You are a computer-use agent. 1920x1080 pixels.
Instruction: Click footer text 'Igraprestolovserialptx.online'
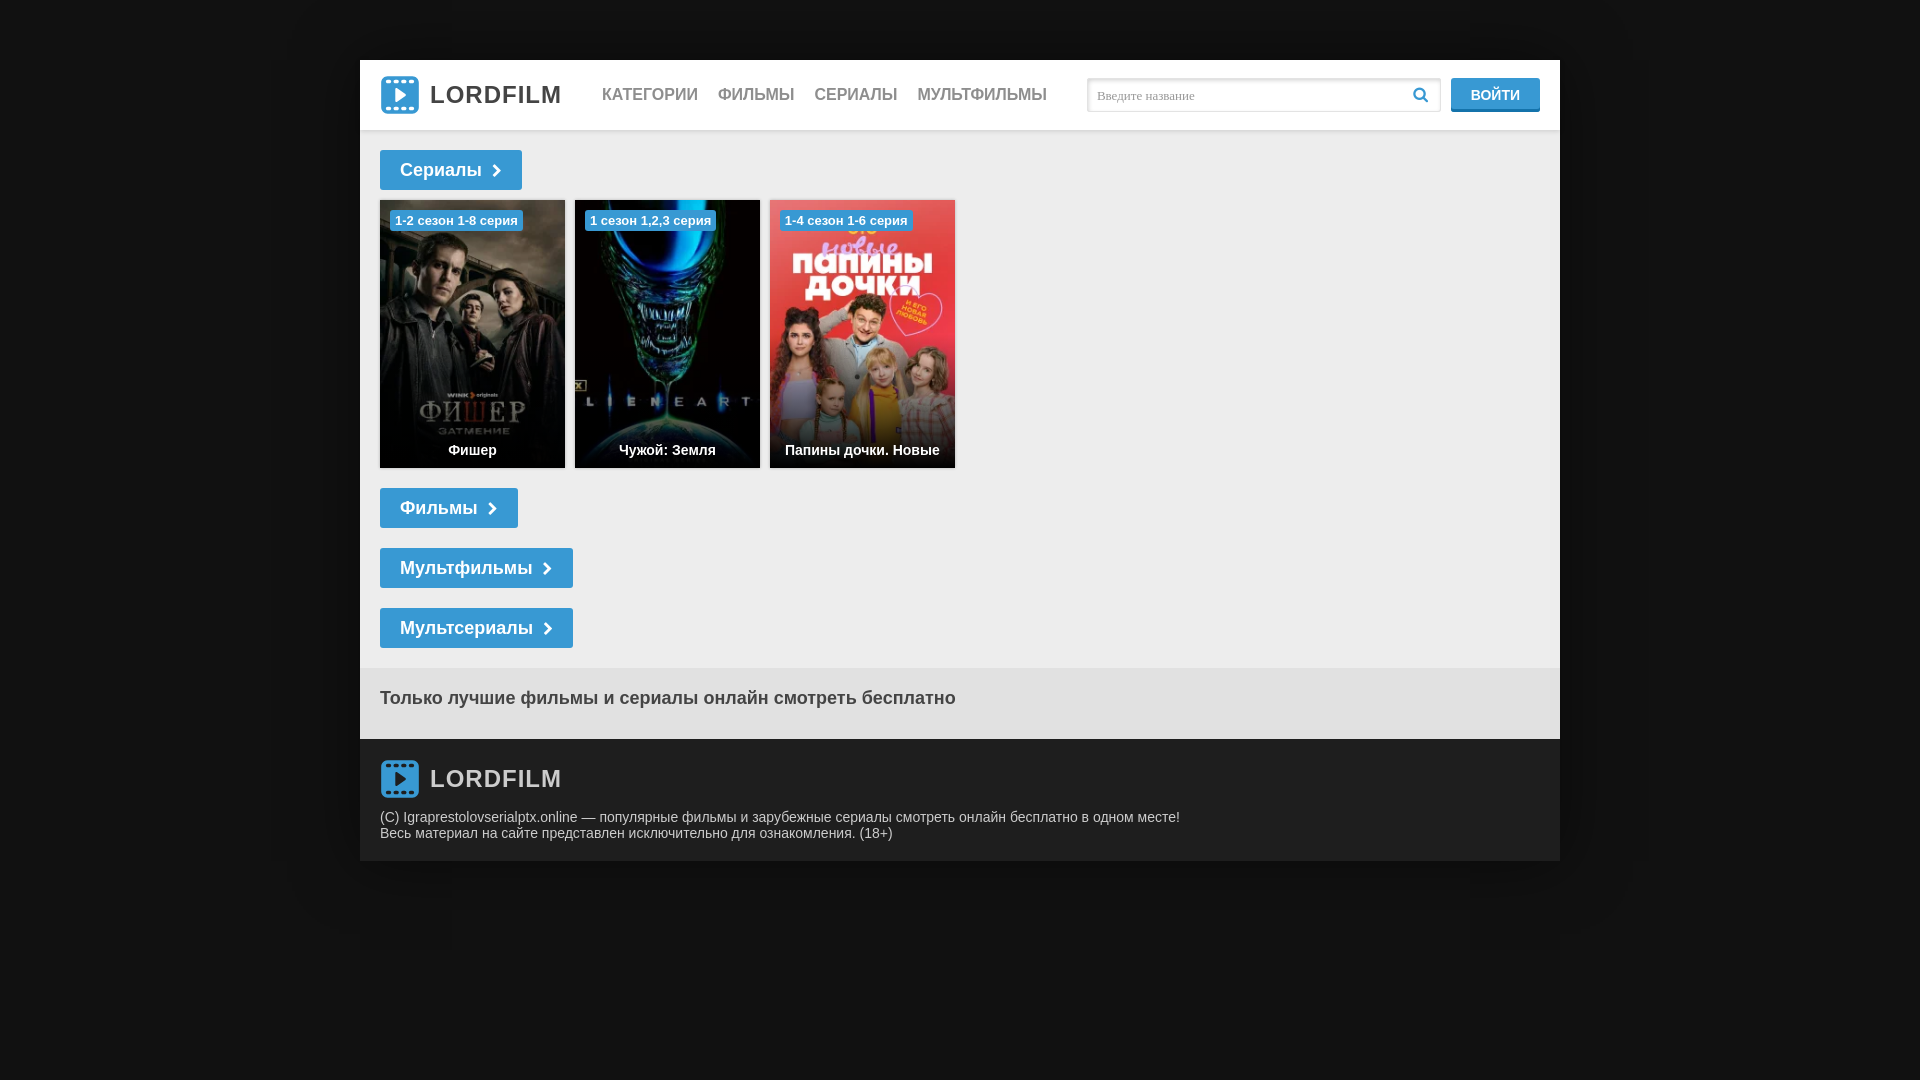pos(490,817)
